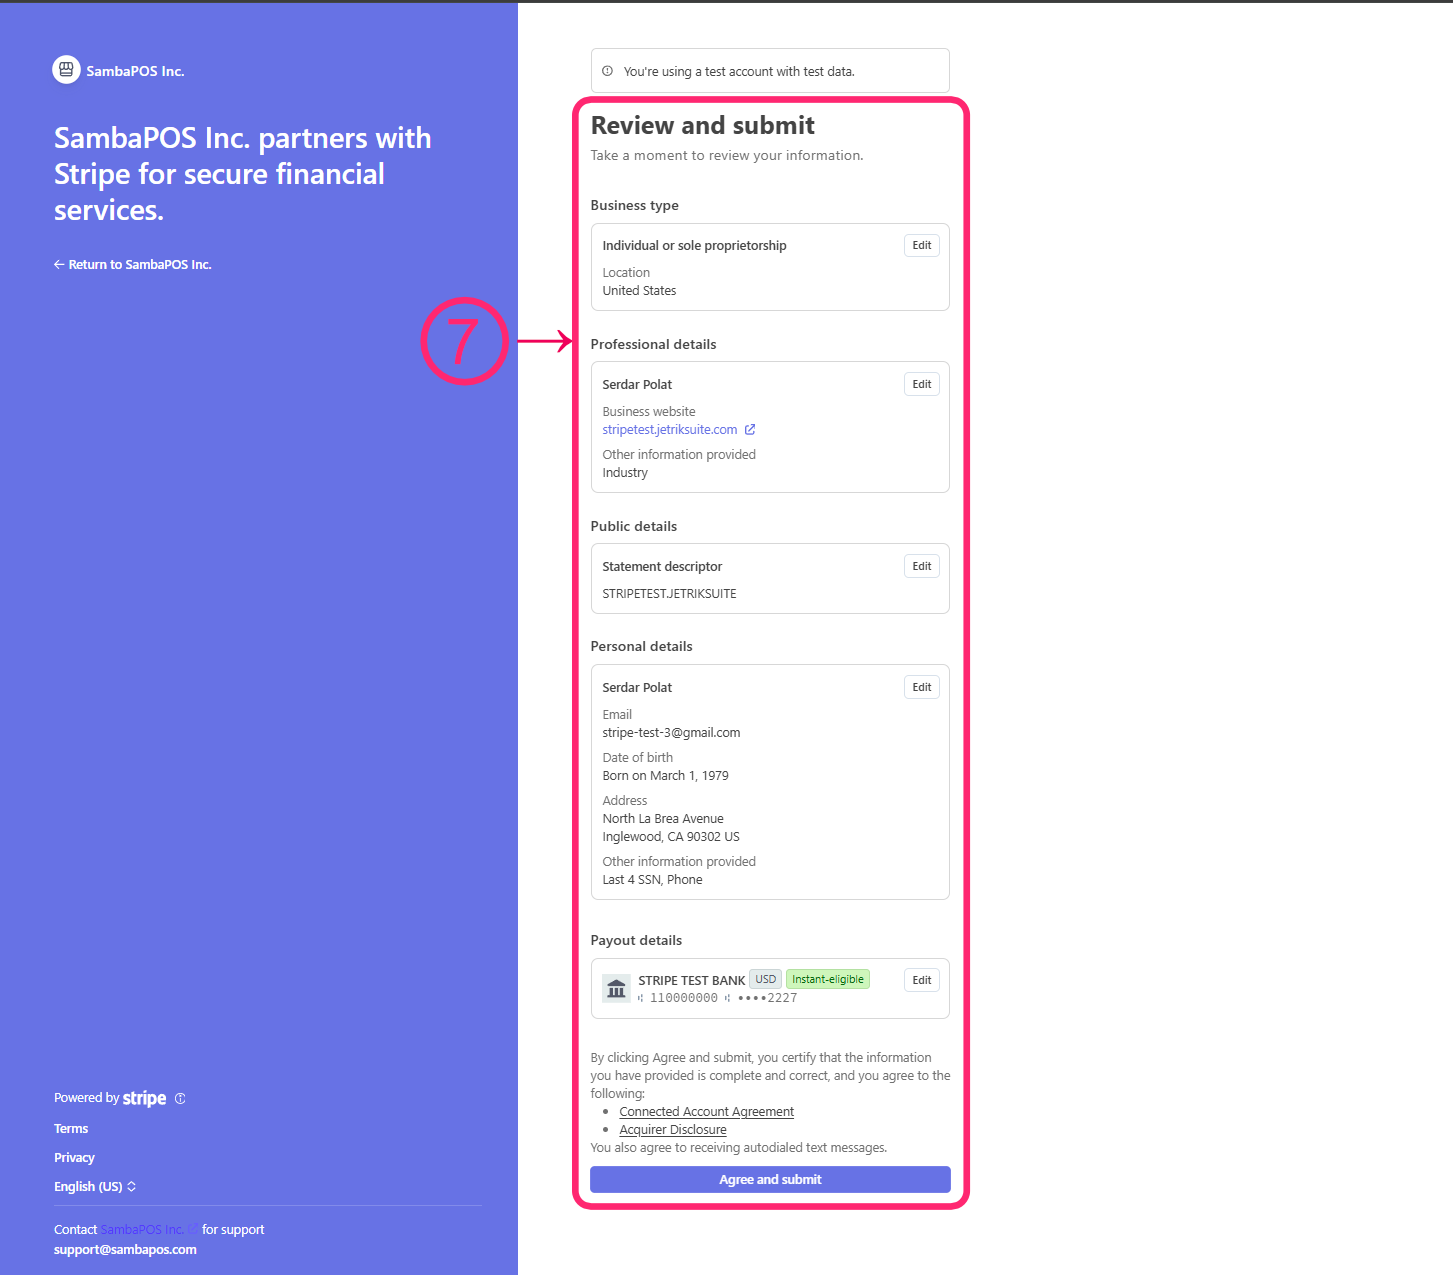Edit the Professional details section
The height and width of the screenshot is (1275, 1453).
[922, 385]
